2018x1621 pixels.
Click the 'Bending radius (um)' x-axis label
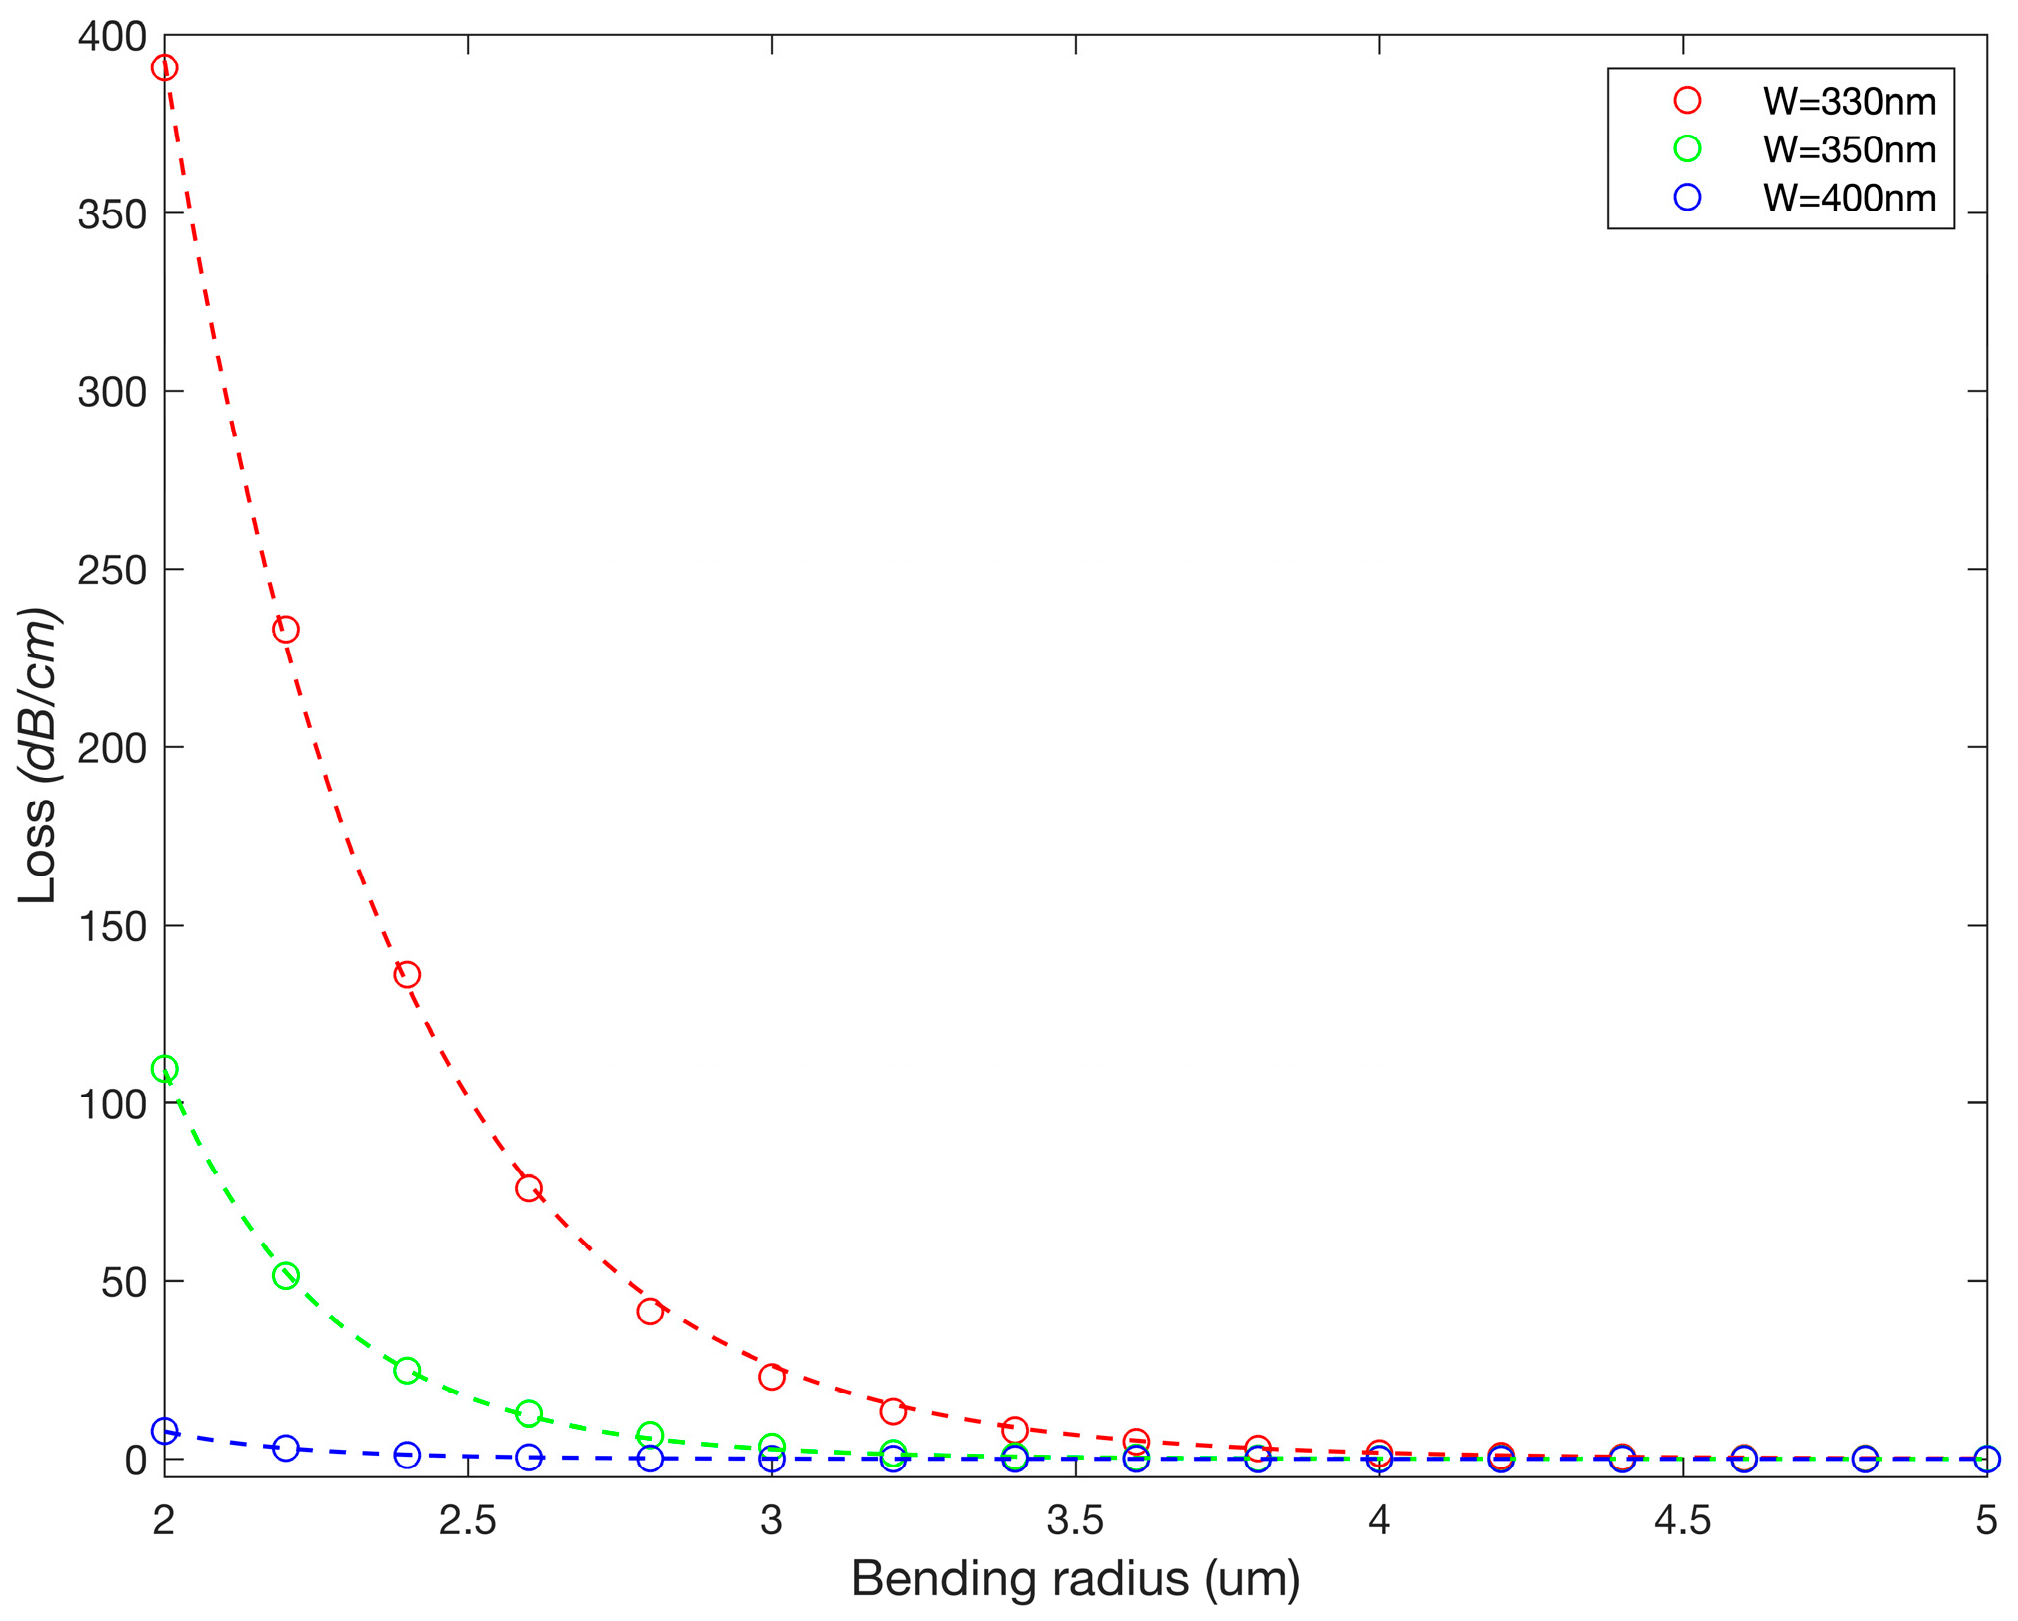pyautogui.click(x=1075, y=1579)
